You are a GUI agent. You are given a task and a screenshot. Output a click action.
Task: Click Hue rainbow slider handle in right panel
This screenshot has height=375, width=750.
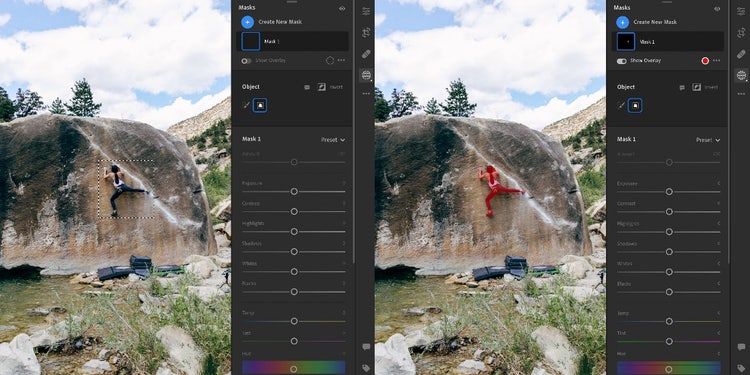click(x=669, y=369)
